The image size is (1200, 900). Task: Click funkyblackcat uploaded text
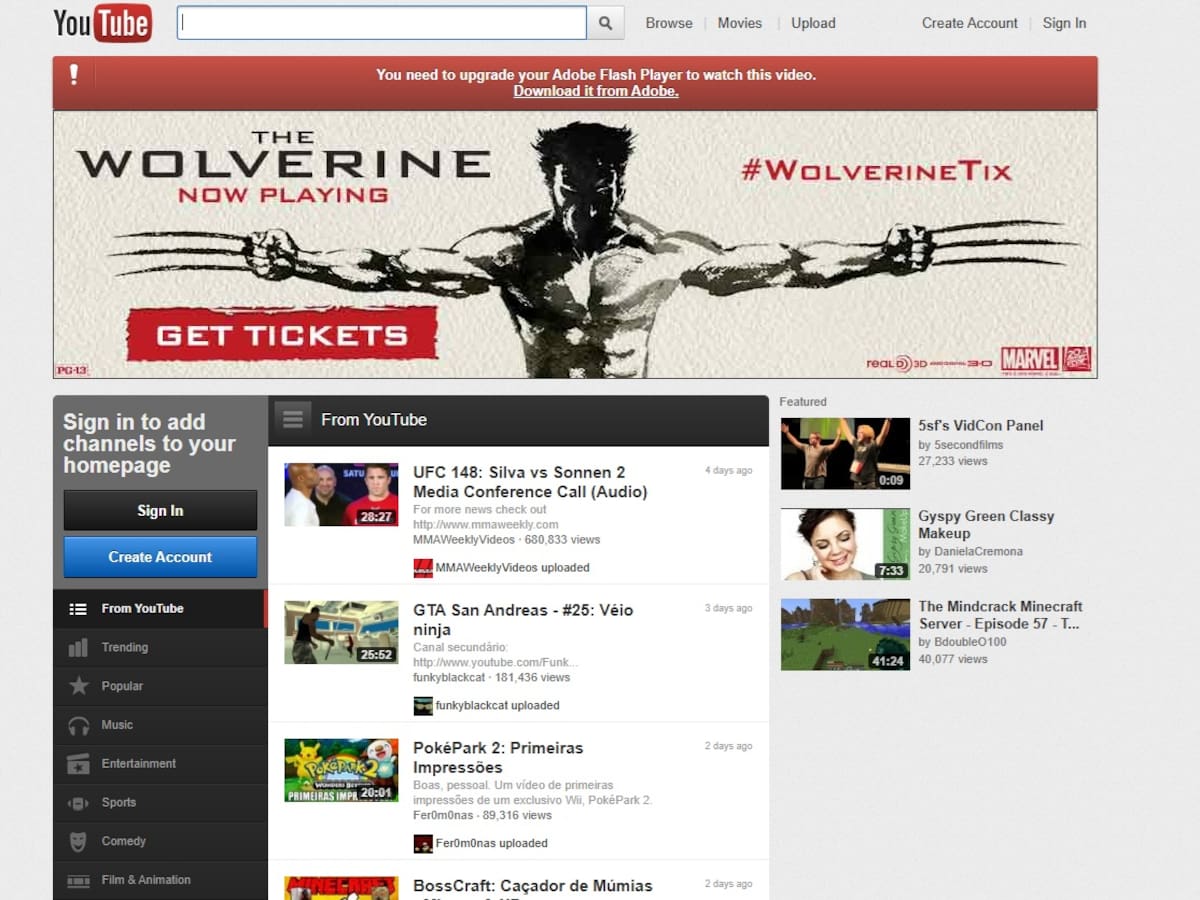[x=497, y=706]
